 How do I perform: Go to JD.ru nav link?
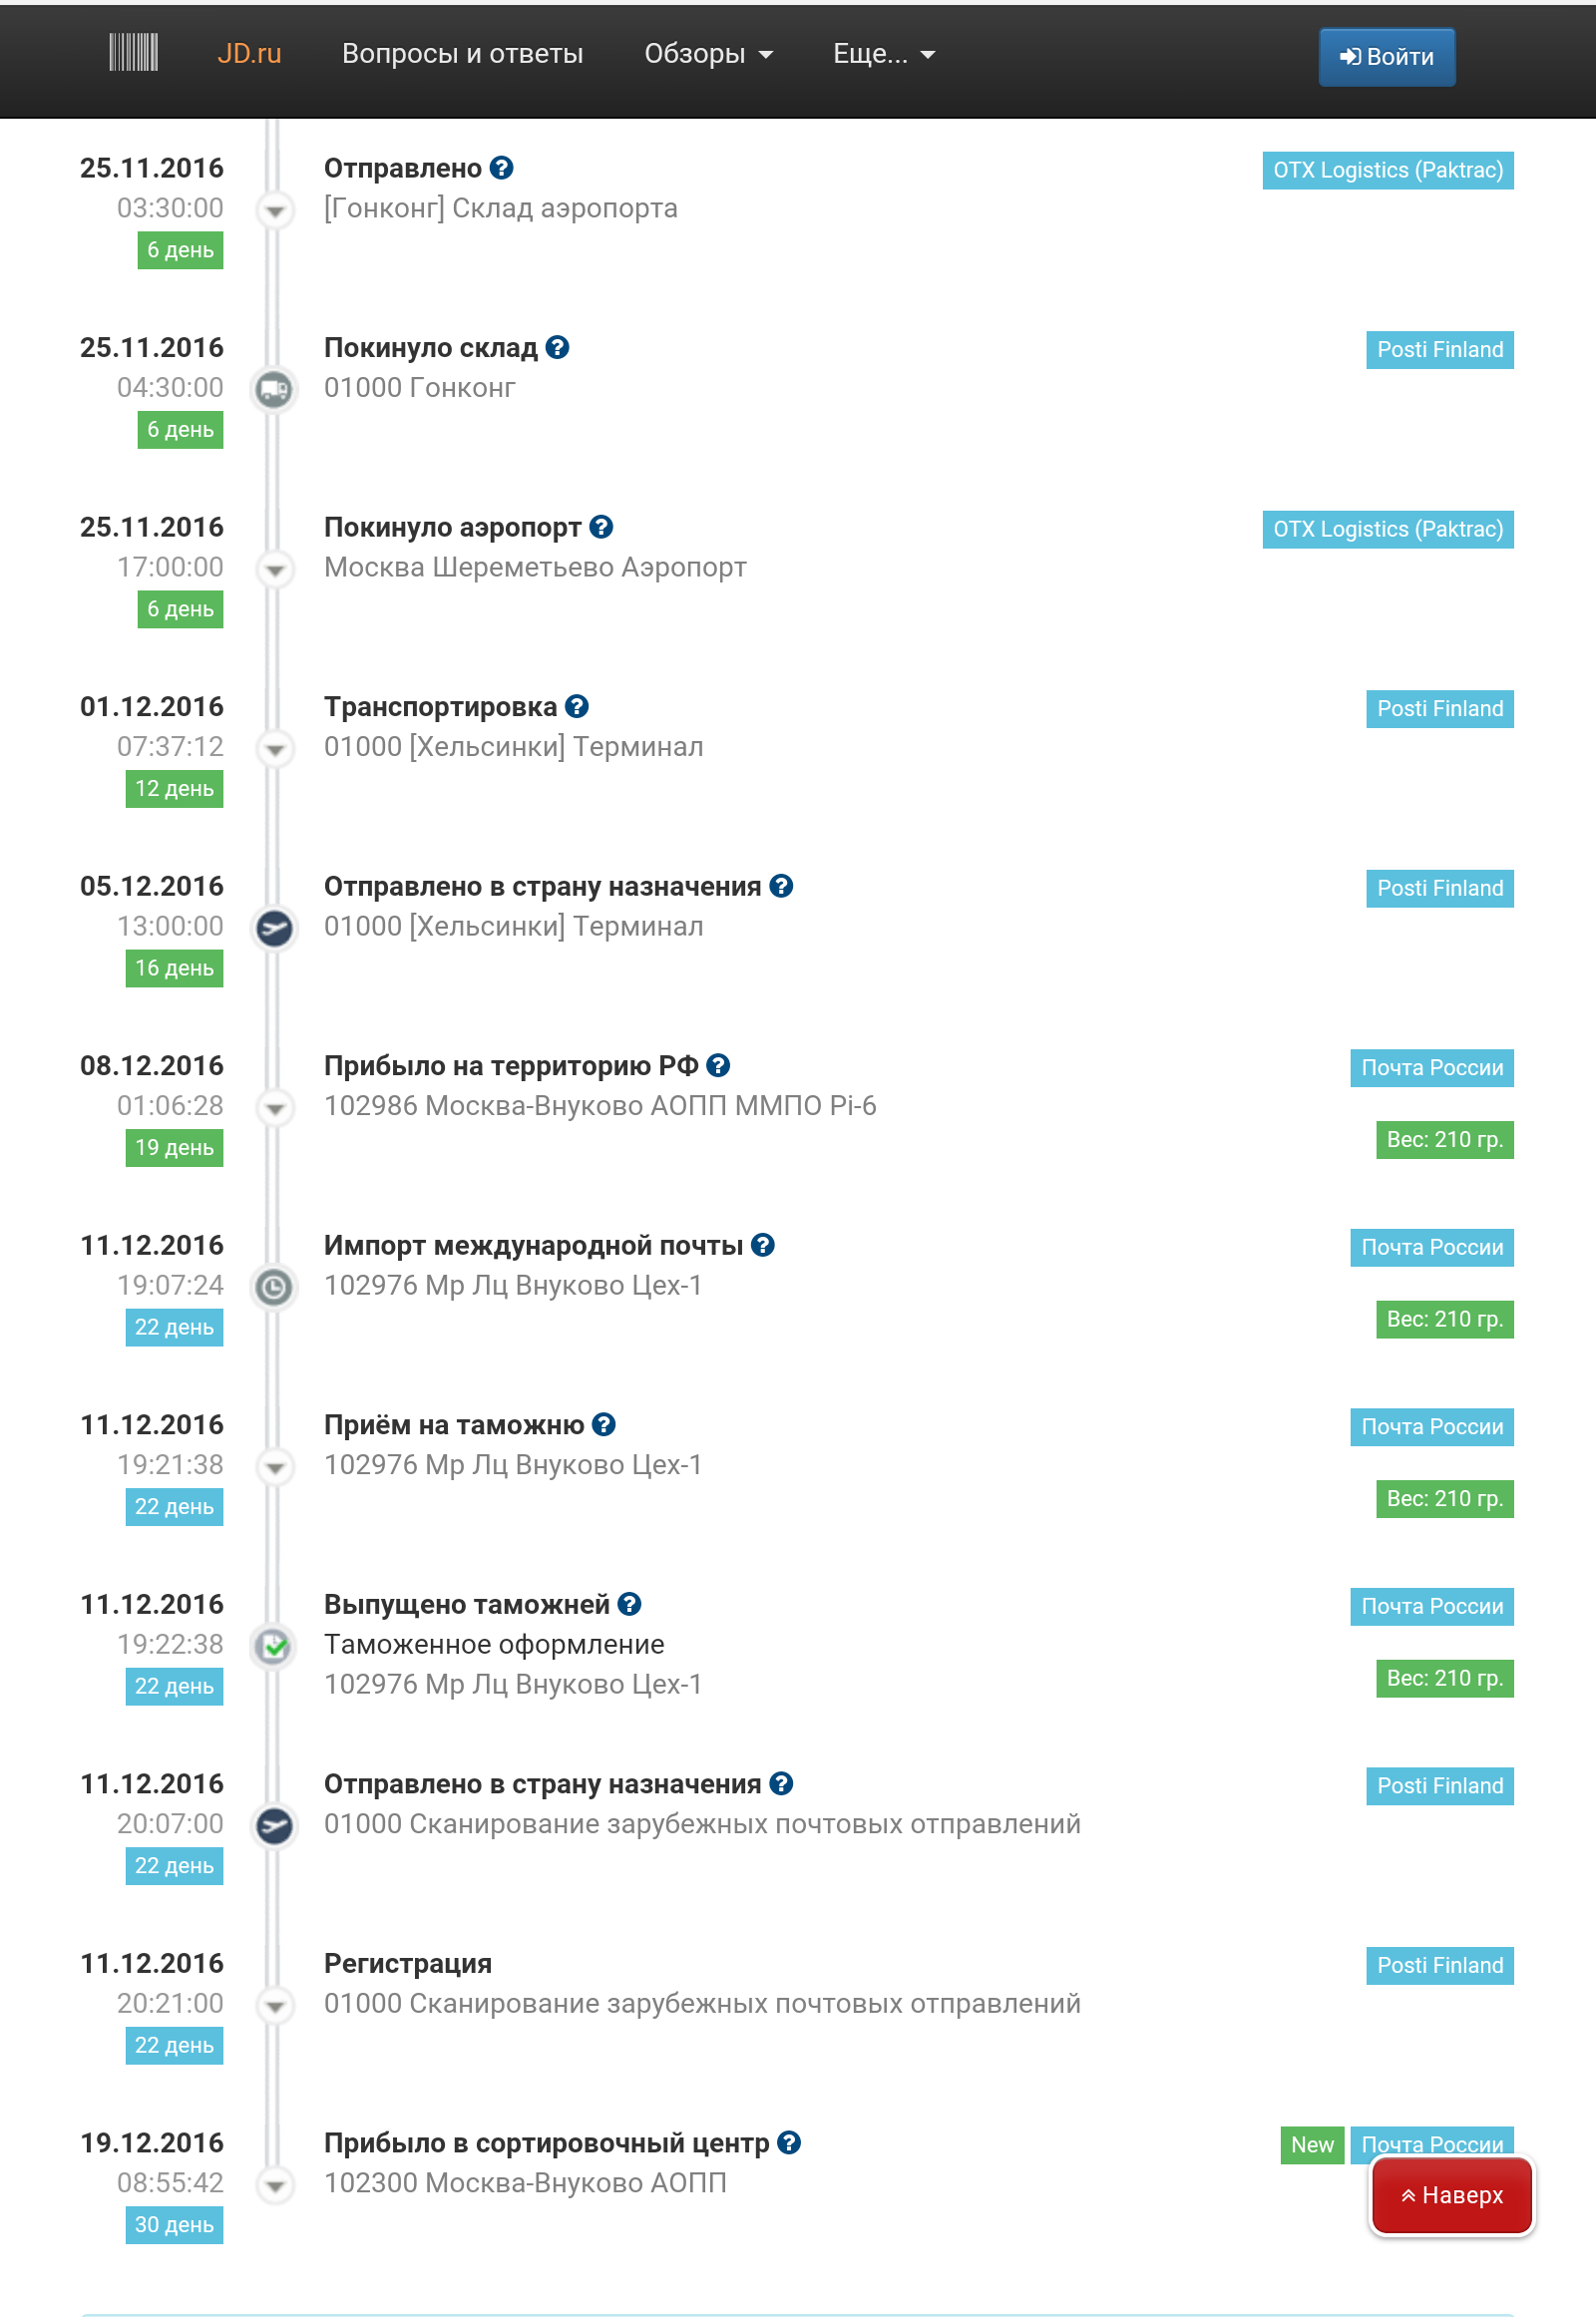249,54
